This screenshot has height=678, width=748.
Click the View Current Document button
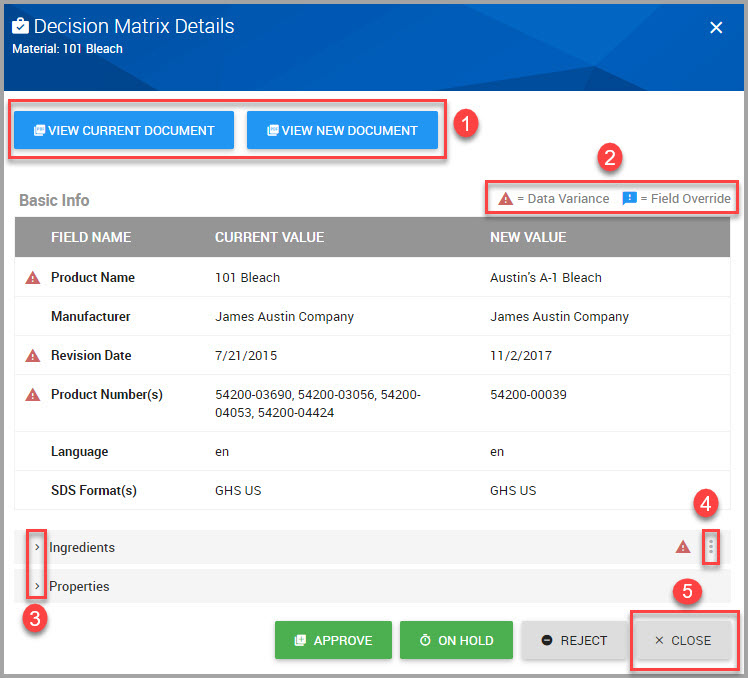[124, 130]
